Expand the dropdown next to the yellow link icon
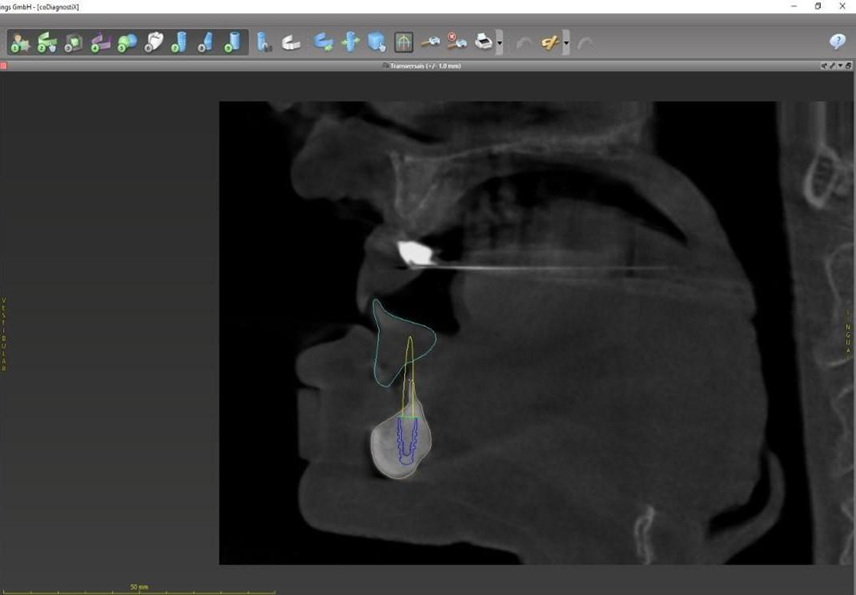The image size is (856, 595). 566,43
